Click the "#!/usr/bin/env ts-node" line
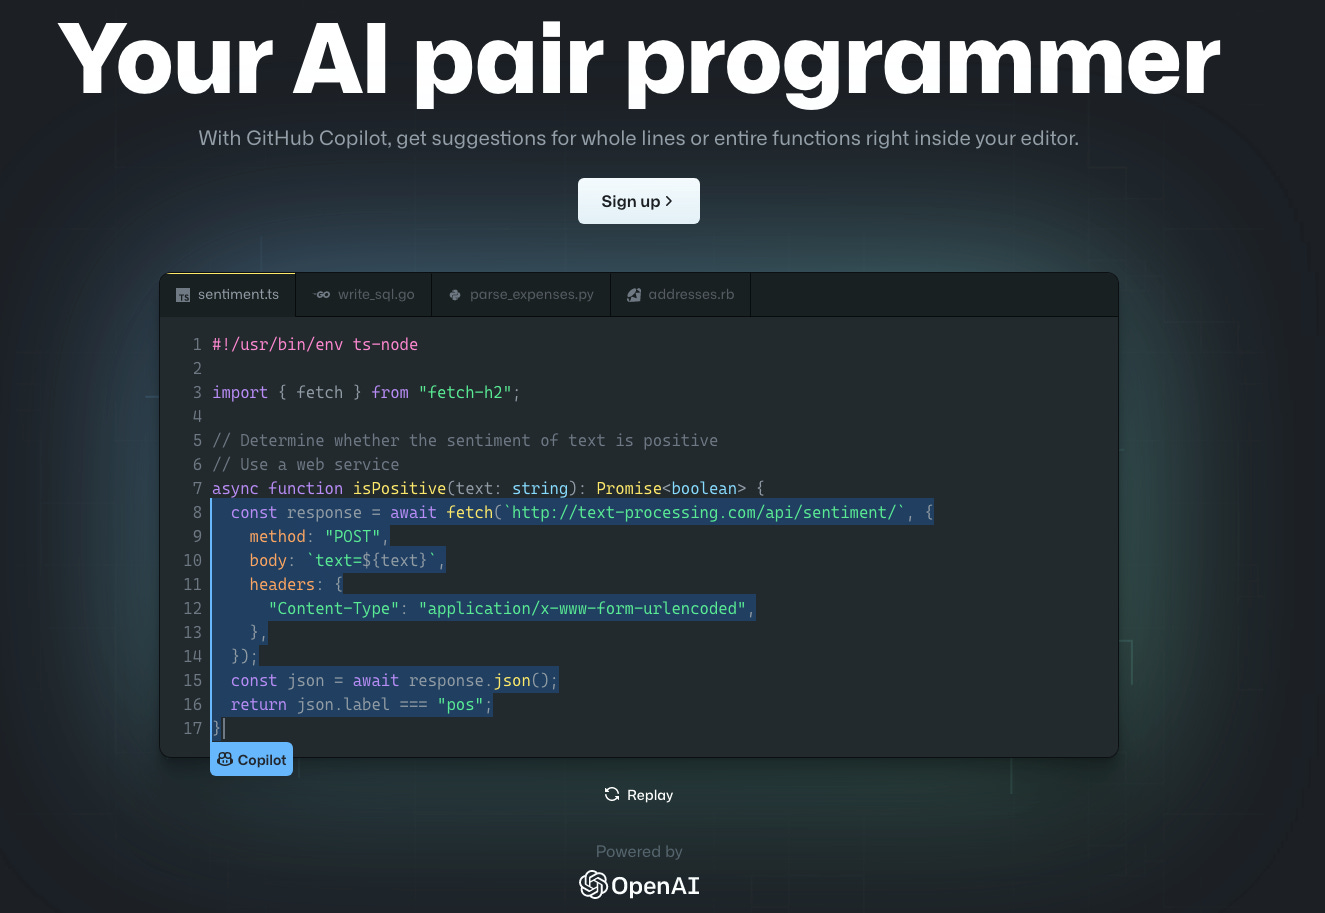Viewport: 1325px width, 913px height. tap(315, 344)
